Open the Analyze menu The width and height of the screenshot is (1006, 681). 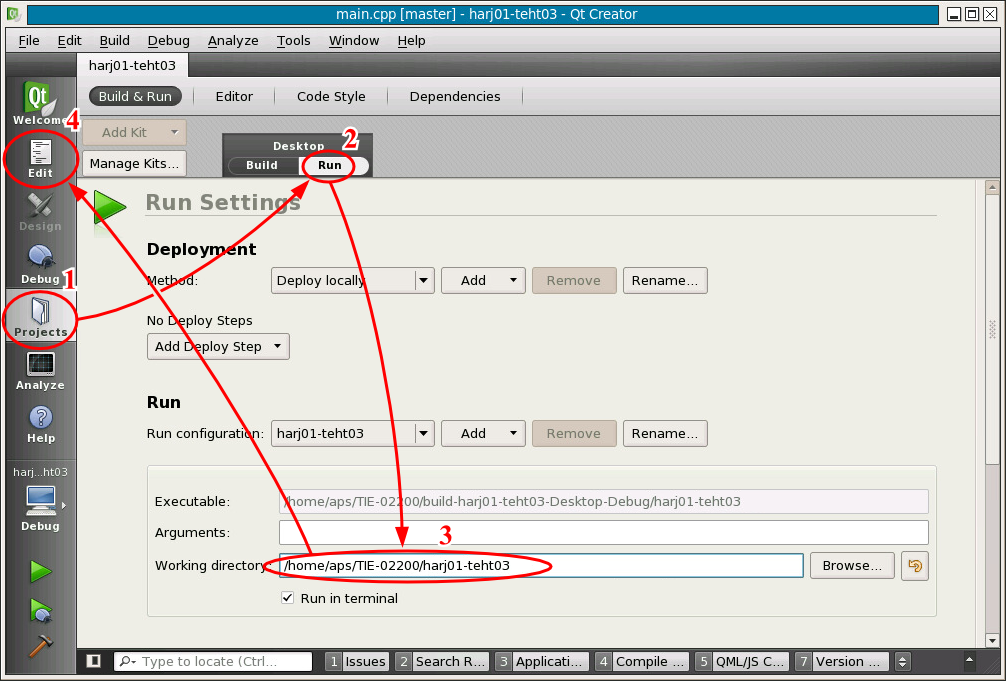point(233,41)
